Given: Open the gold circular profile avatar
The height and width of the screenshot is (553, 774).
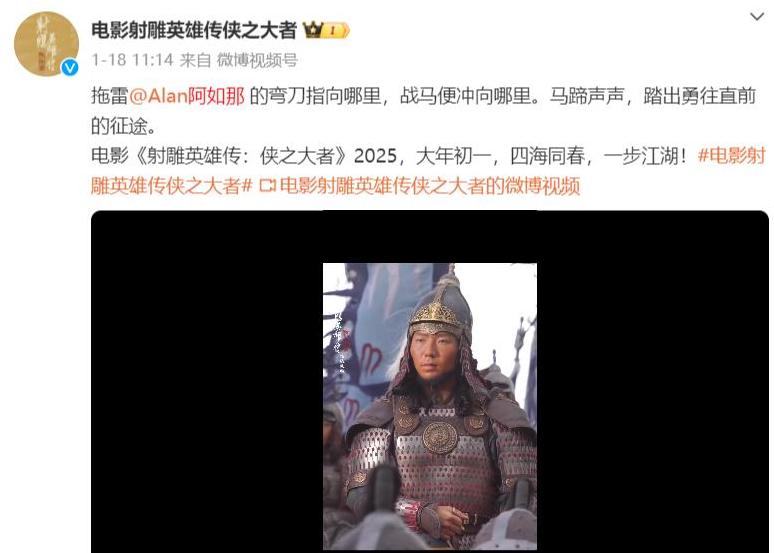Looking at the screenshot, I should tap(46, 43).
